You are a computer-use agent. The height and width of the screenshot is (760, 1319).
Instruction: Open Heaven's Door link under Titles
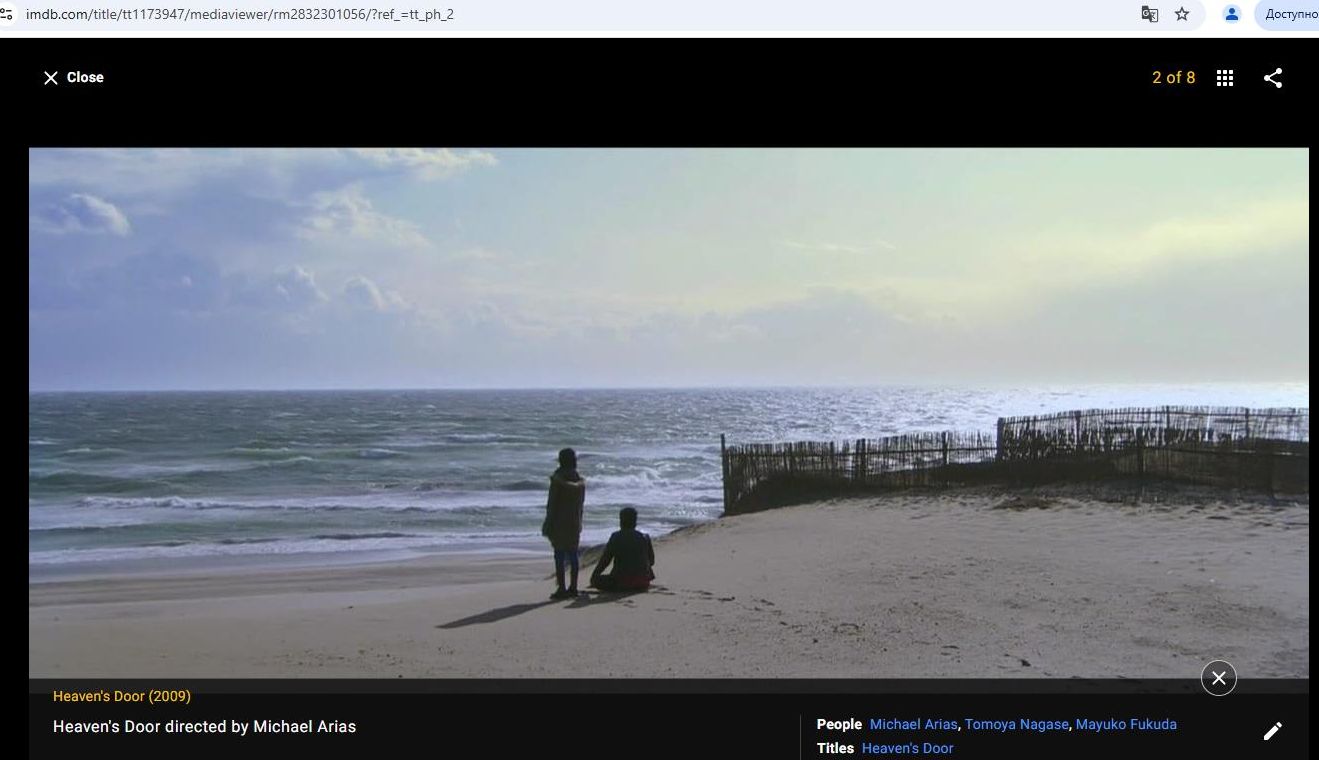(x=907, y=748)
